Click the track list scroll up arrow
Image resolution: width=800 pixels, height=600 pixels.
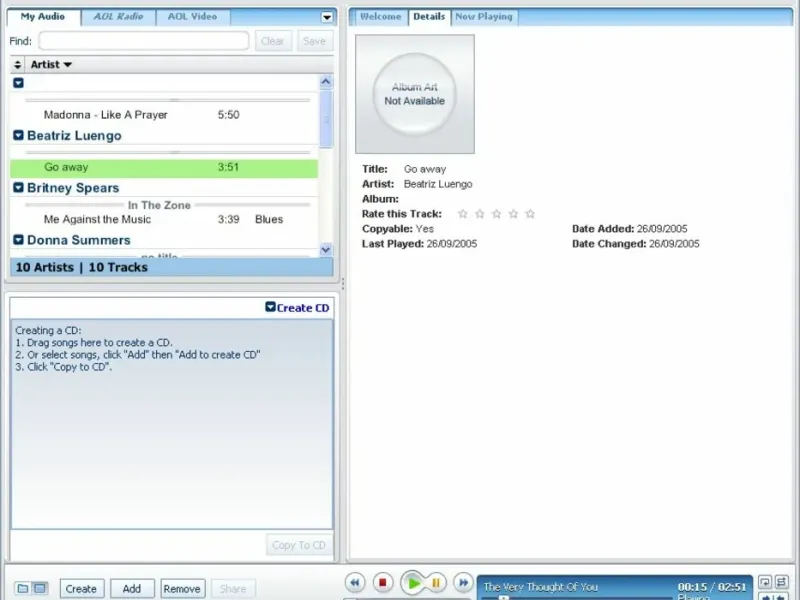pyautogui.click(x=326, y=82)
